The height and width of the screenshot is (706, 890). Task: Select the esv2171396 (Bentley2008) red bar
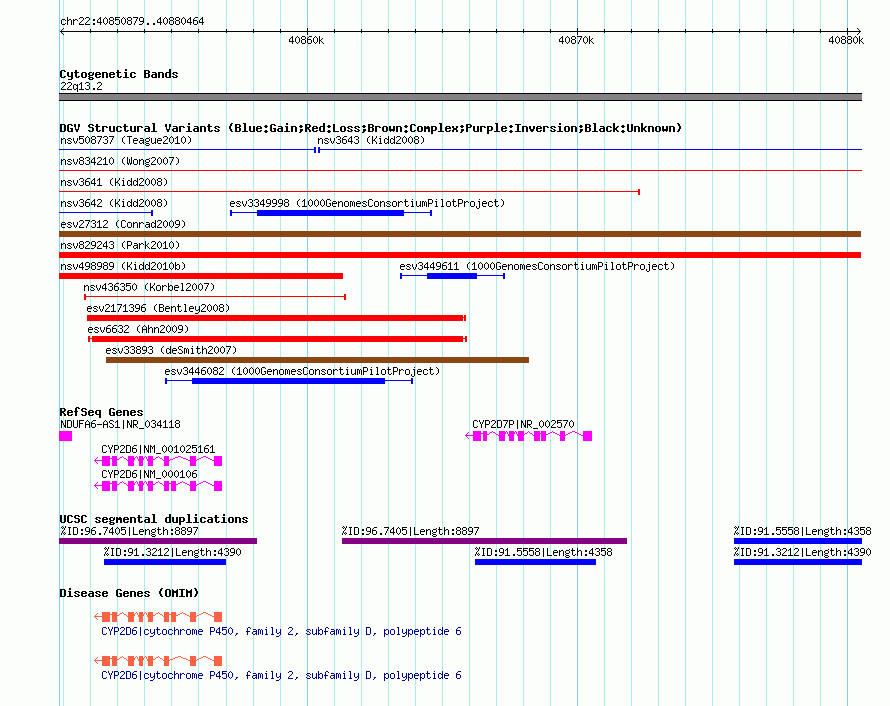pos(276,318)
